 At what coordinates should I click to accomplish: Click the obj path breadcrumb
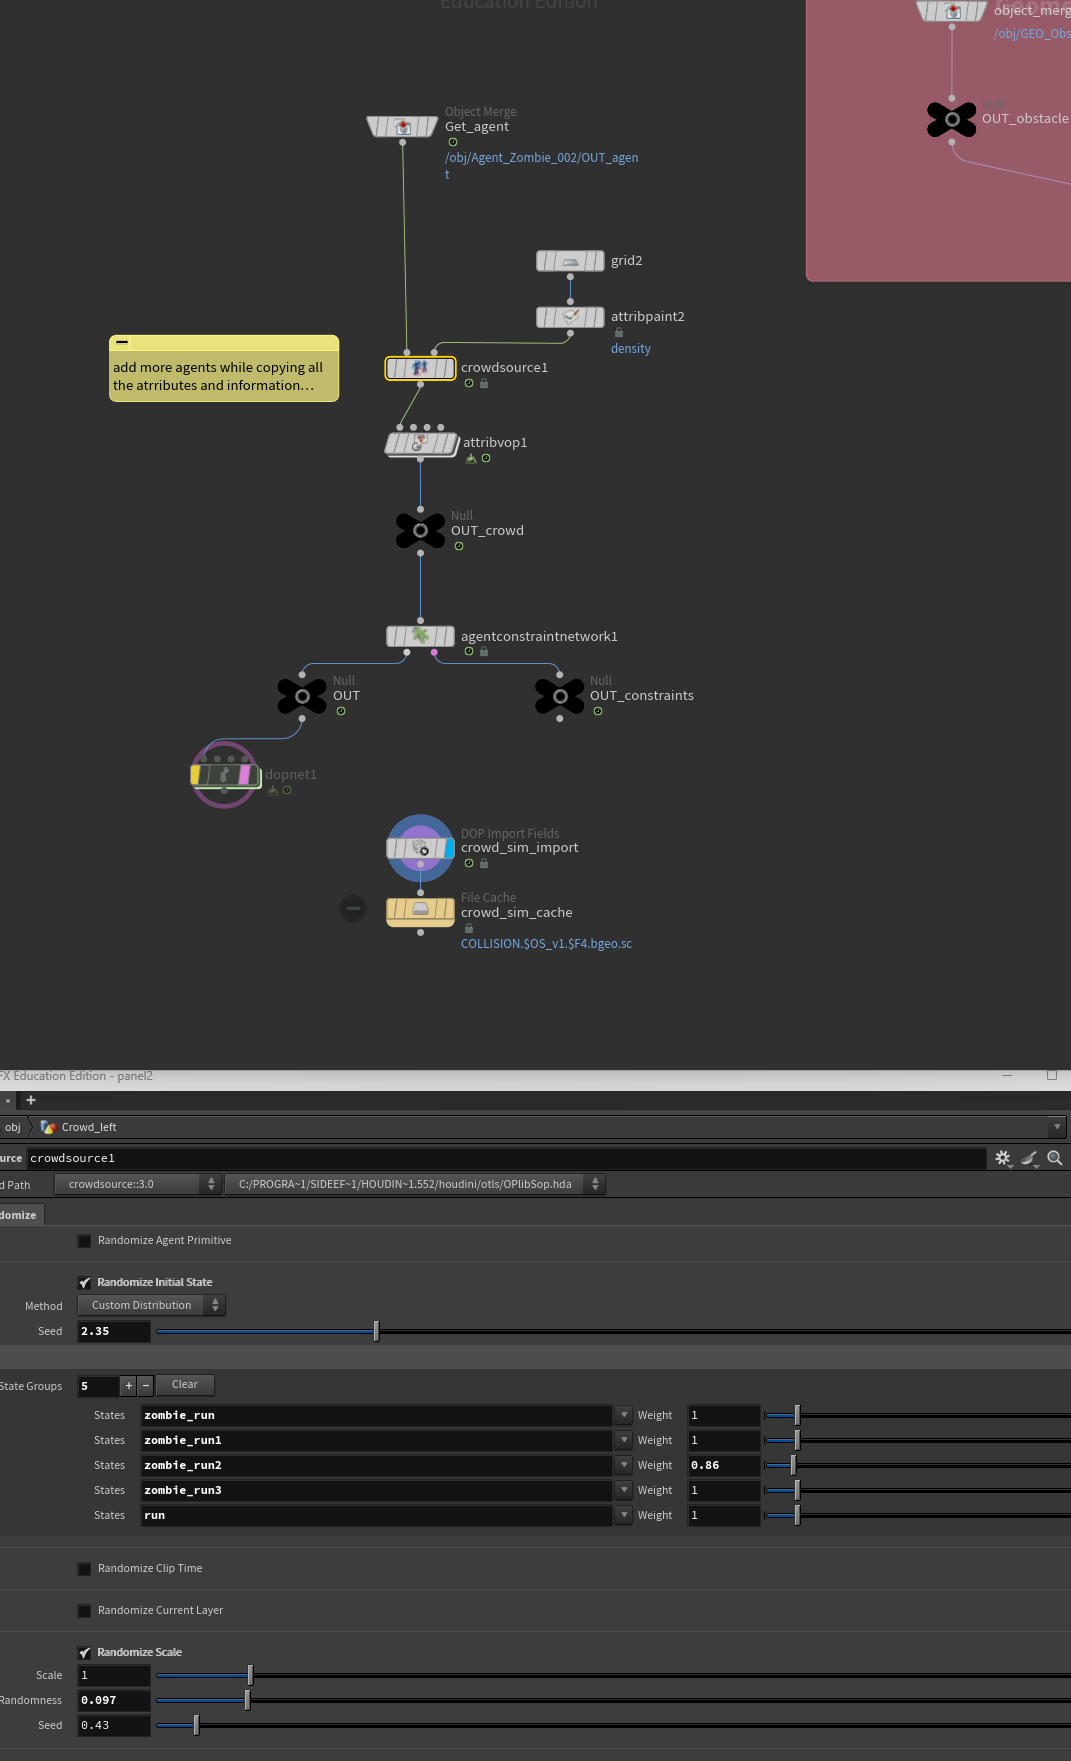13,1127
